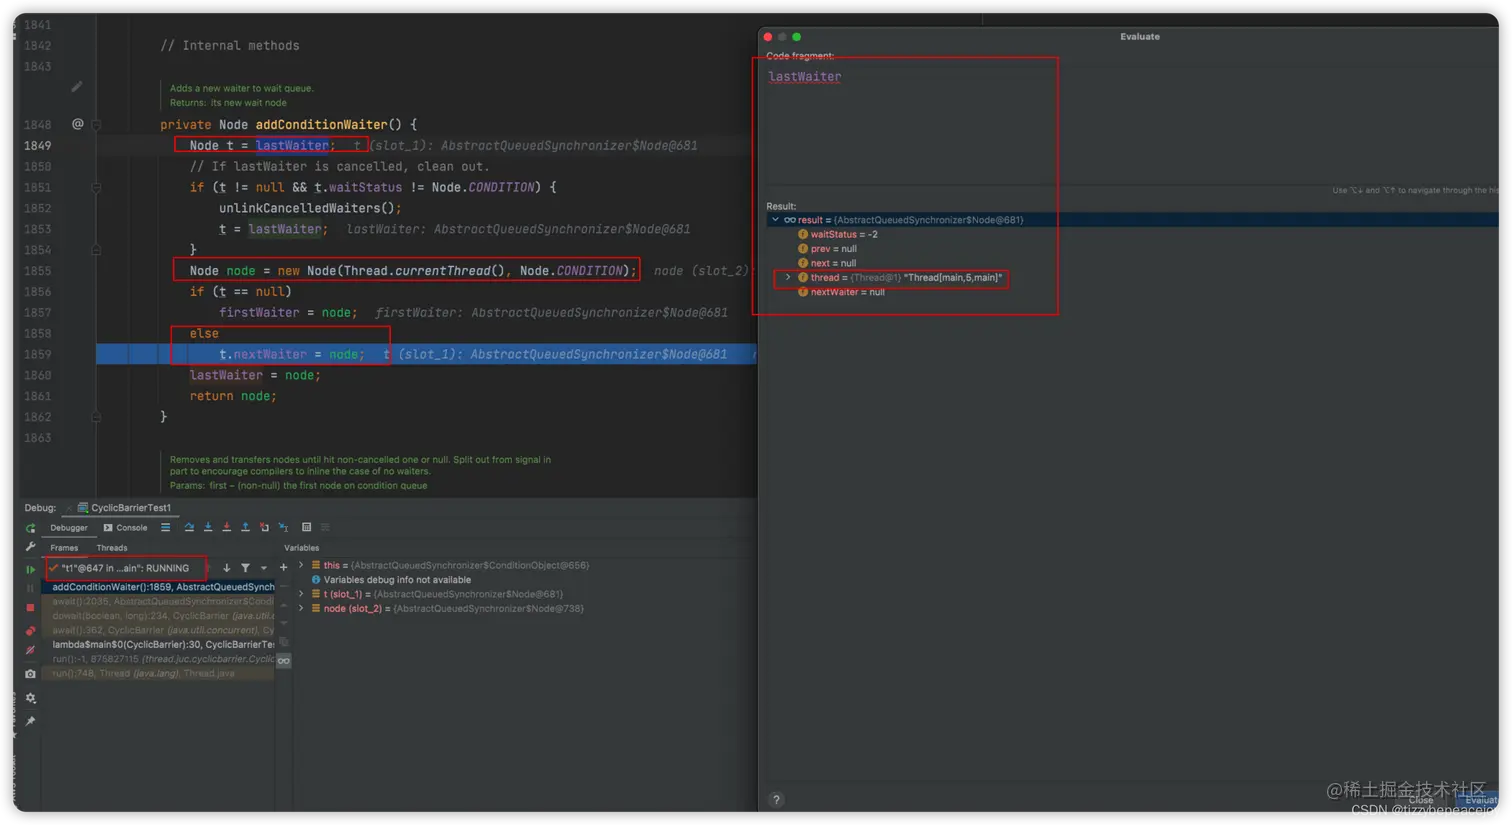Open the wrench configuration icon in Debug panel

point(30,547)
